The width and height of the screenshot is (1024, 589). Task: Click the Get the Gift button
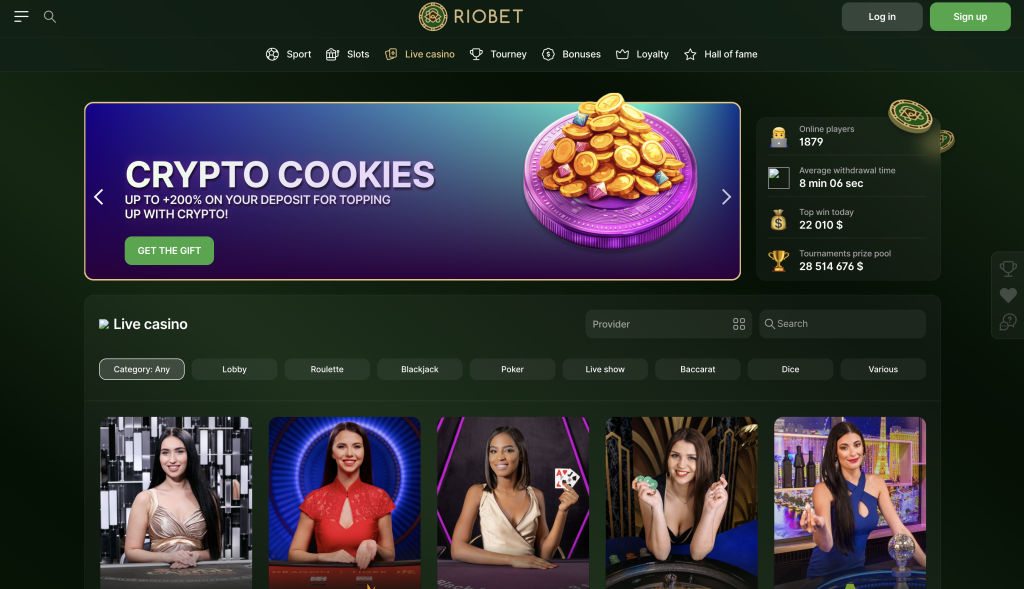pyautogui.click(x=169, y=251)
